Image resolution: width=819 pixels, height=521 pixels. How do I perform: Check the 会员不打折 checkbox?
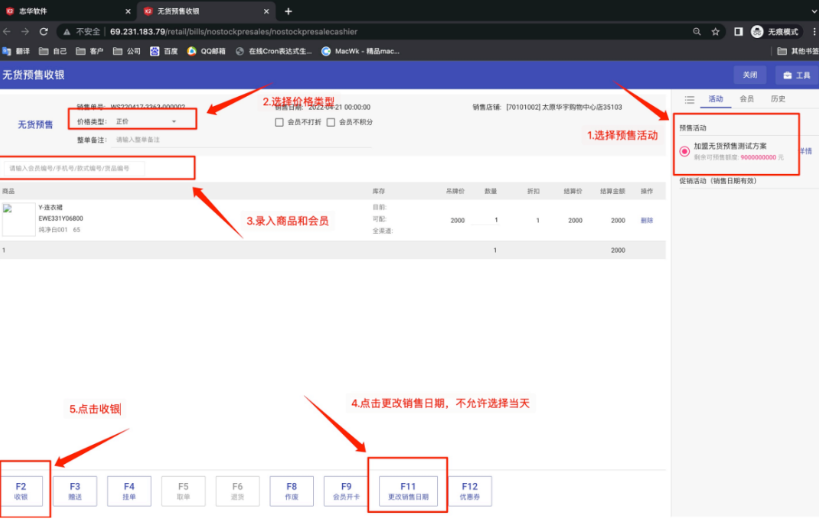pos(279,122)
